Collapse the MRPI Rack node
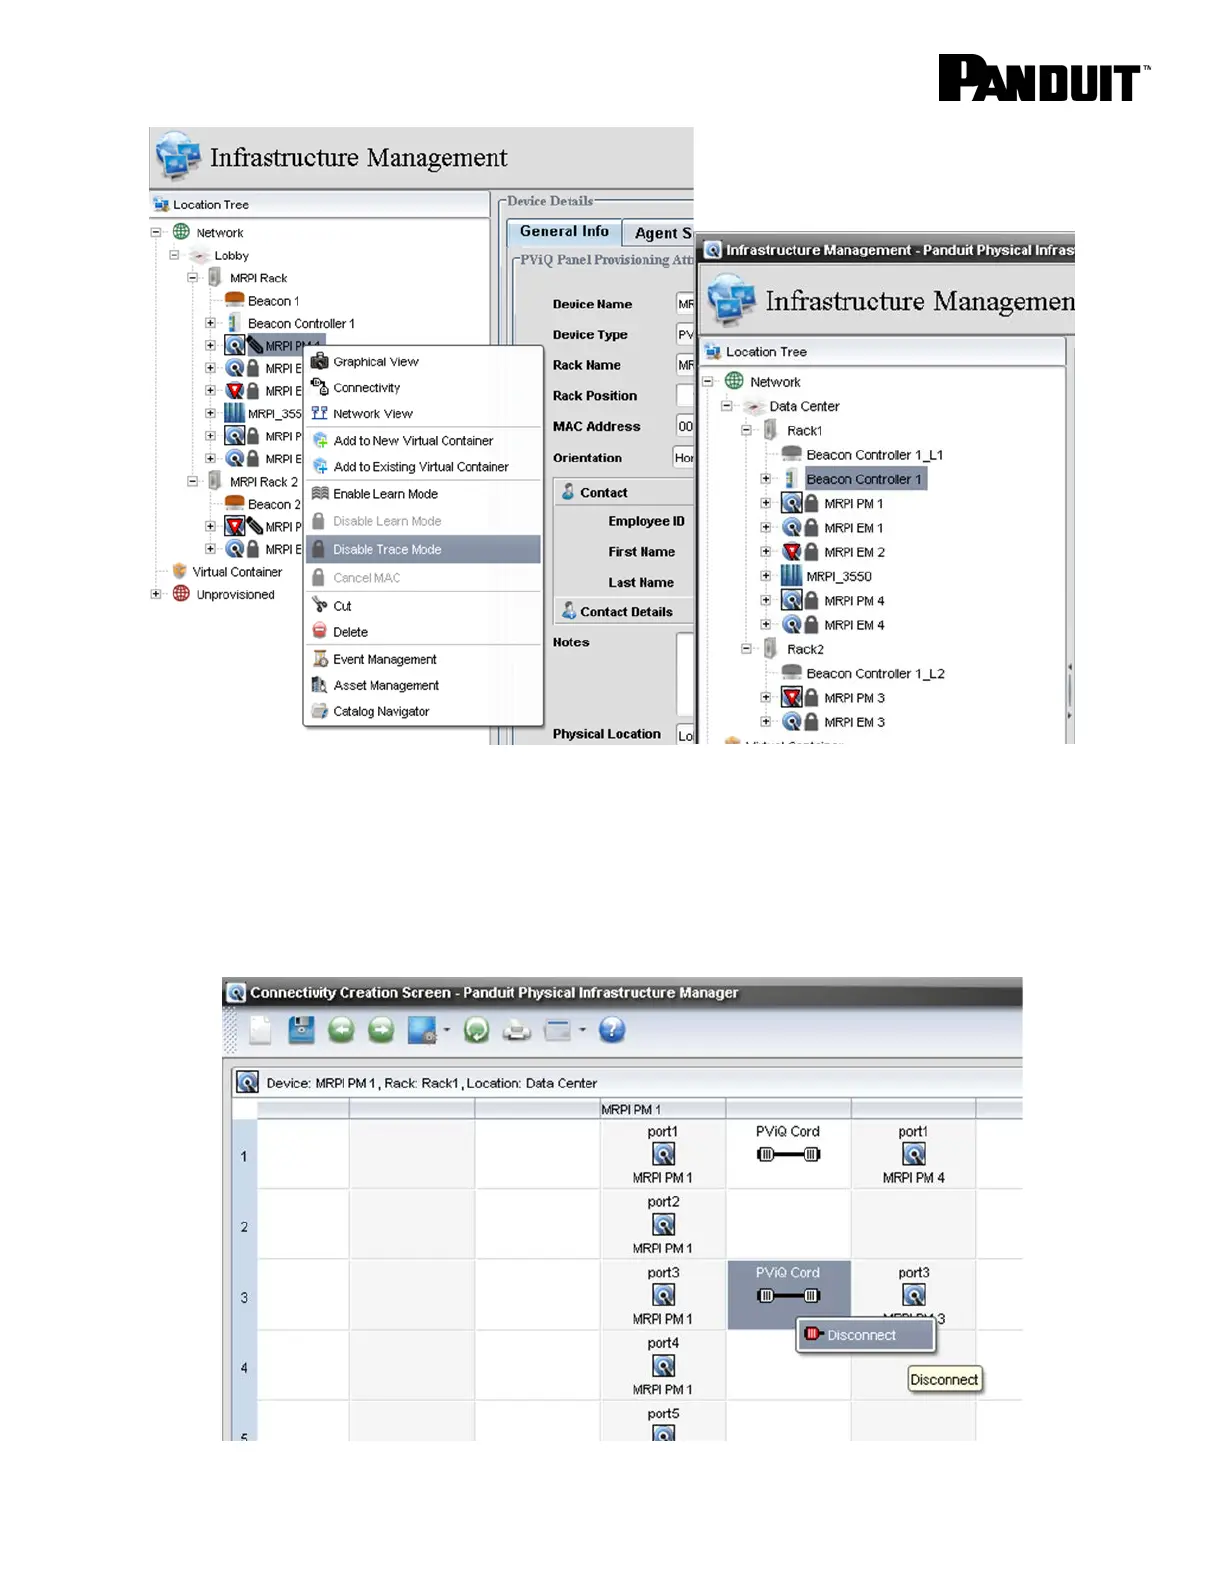1224x1584 pixels. pos(192,278)
